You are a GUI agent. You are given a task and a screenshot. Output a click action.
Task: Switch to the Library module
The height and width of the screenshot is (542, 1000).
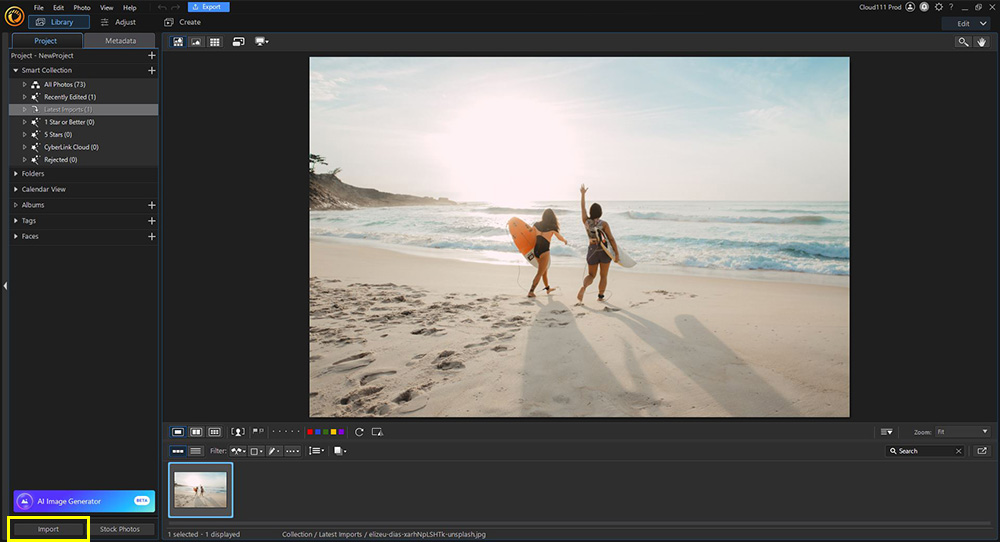tap(59, 22)
